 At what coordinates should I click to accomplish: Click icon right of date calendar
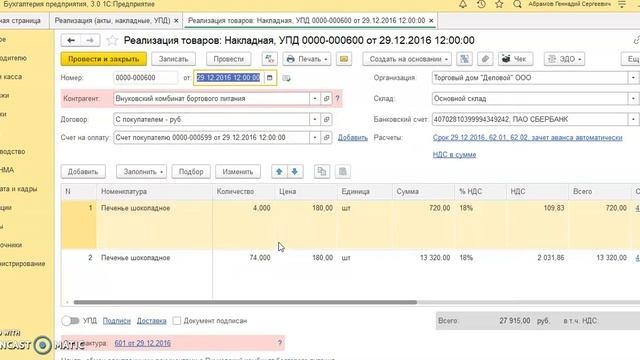(x=287, y=78)
